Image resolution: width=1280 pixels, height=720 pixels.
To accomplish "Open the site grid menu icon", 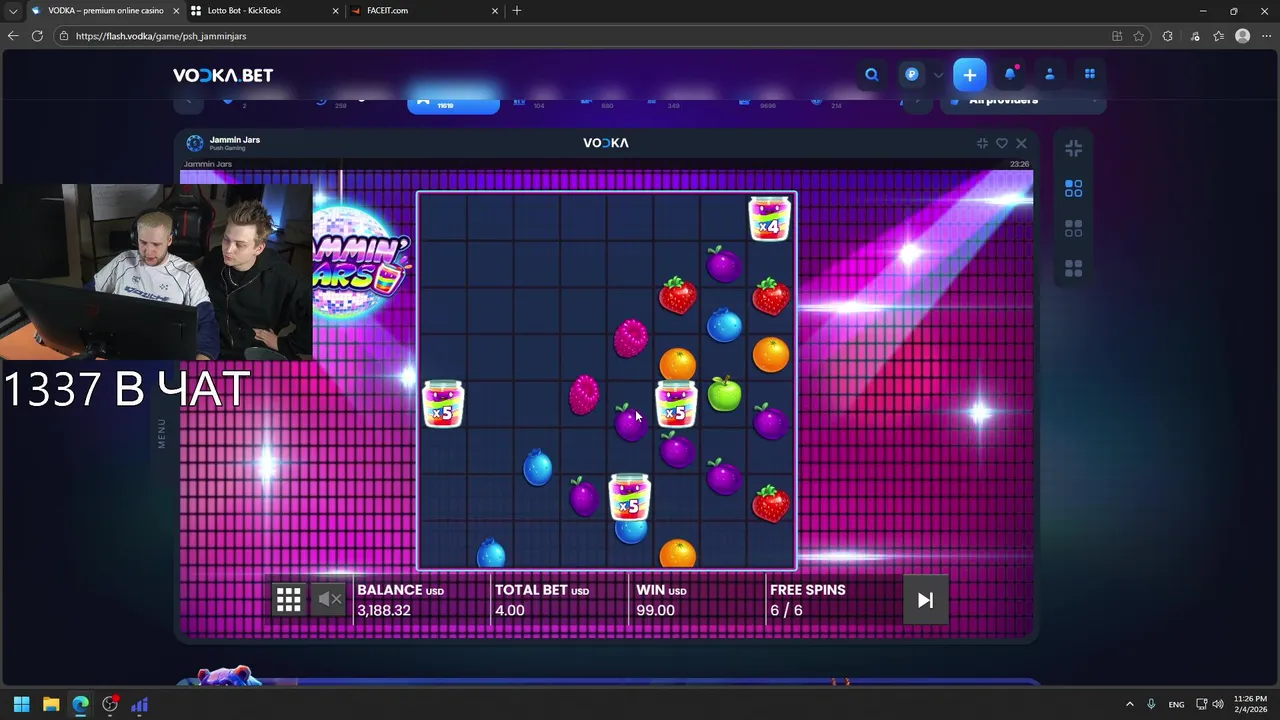I will click(1090, 74).
